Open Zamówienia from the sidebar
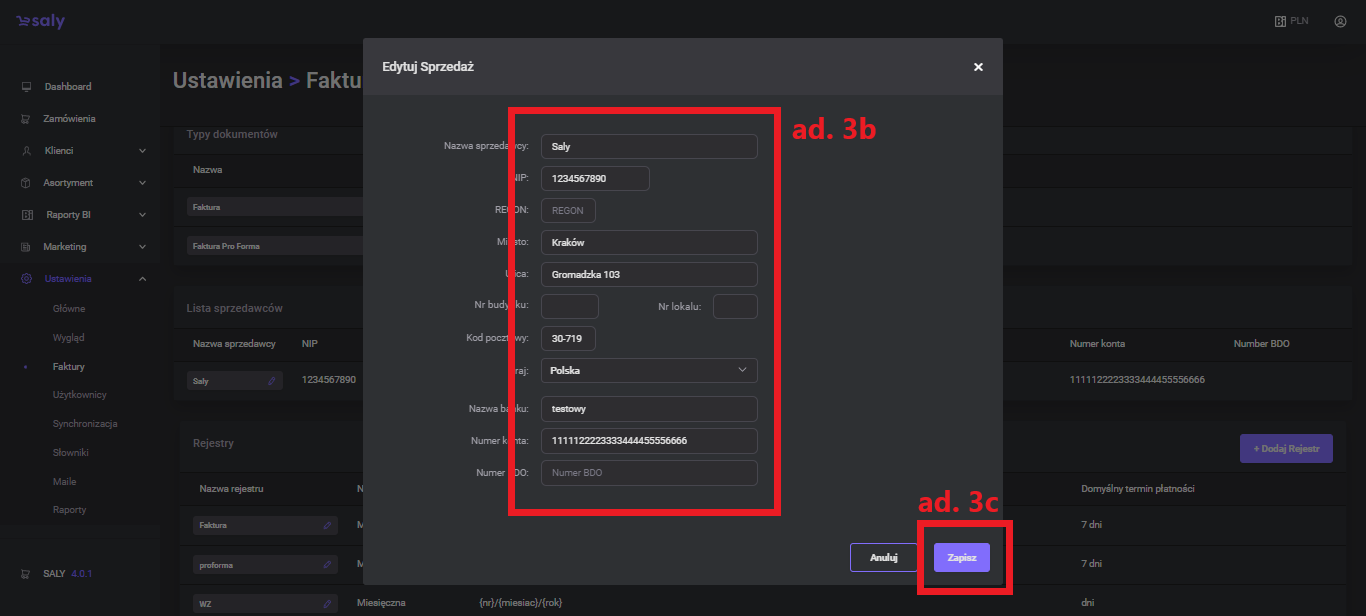Viewport: 1366px width, 616px height. 69,119
